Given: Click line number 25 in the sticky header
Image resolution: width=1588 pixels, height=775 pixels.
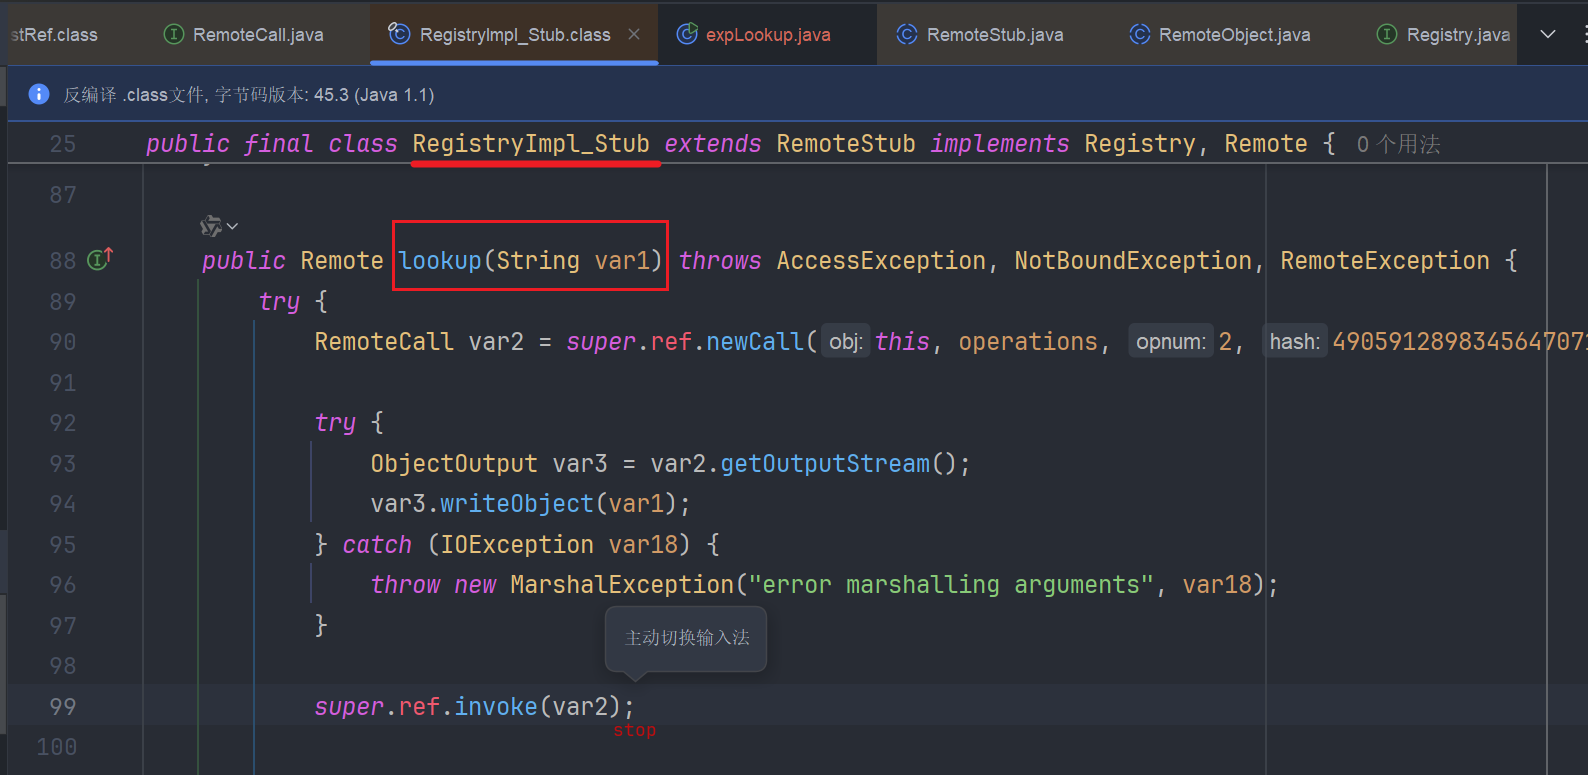Looking at the screenshot, I should coord(63,144).
